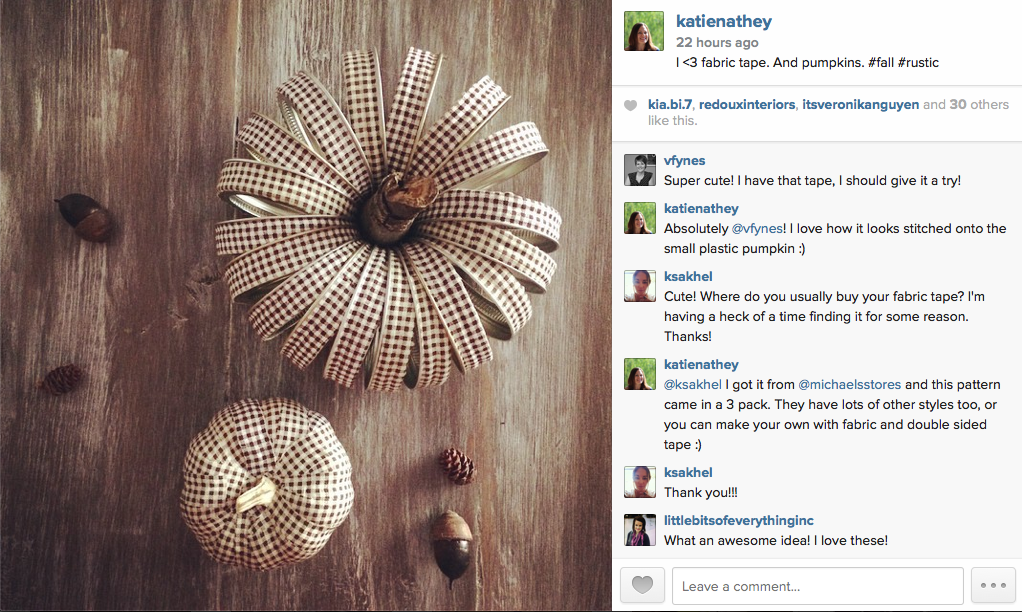Click the @michaelsstores mention
This screenshot has width=1022, height=612.
[x=849, y=385]
